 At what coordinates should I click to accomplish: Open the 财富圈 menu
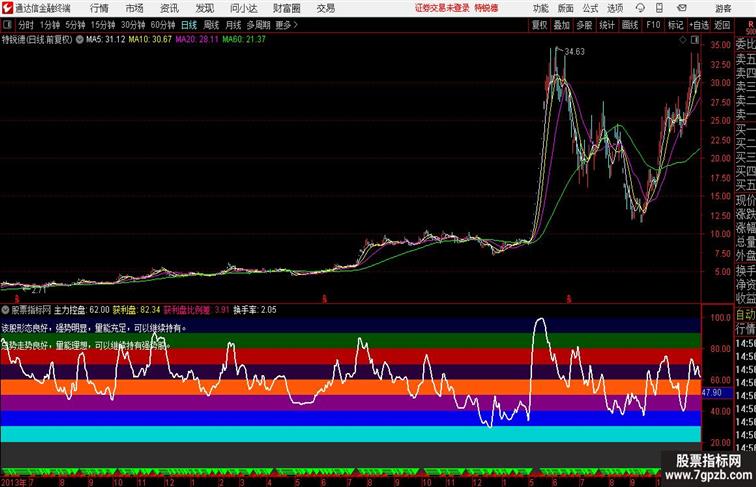click(x=287, y=8)
